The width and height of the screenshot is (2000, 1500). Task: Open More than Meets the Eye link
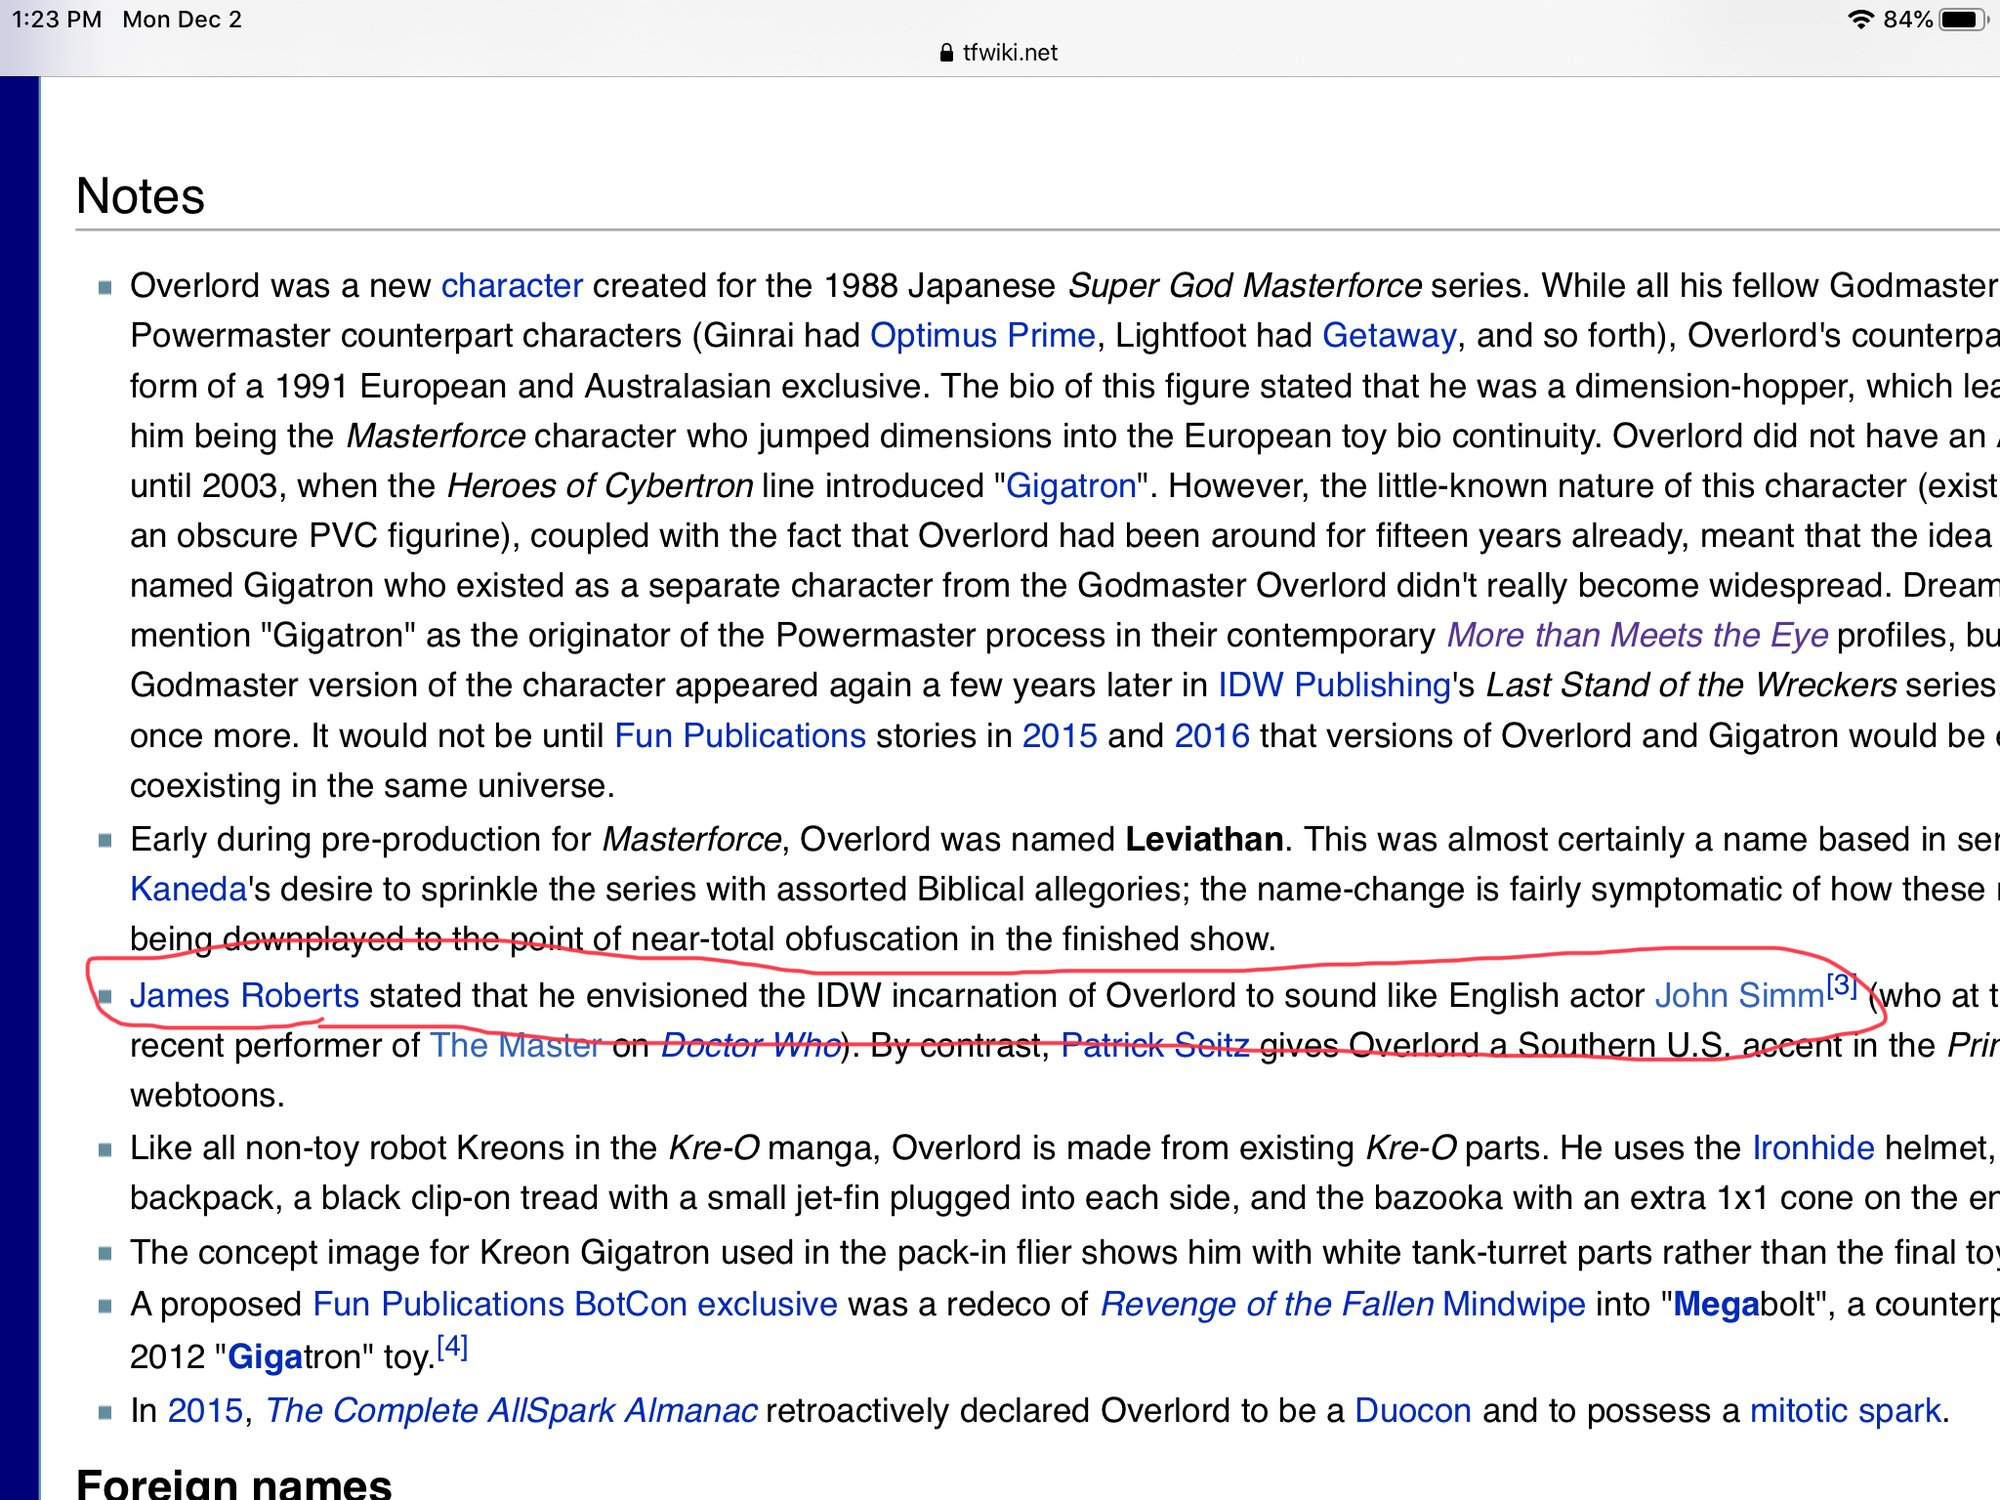pos(1637,636)
